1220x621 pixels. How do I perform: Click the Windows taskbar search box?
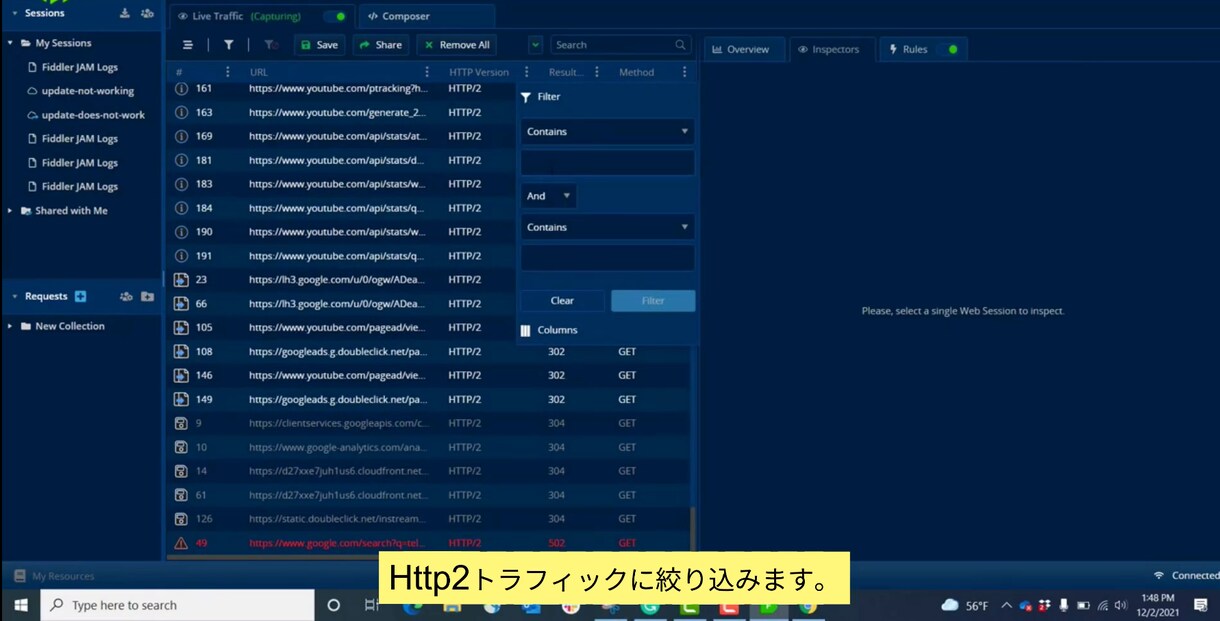click(x=177, y=605)
